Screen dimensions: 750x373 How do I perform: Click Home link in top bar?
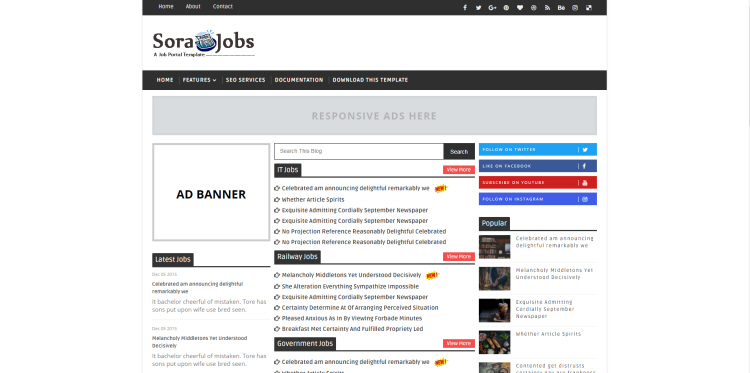click(166, 7)
